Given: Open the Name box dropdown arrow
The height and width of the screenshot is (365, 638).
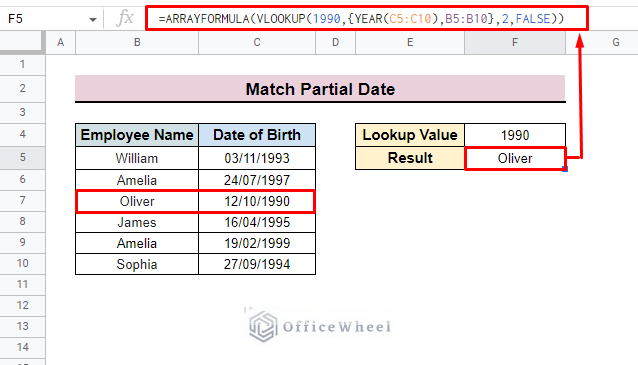Looking at the screenshot, I should click(93, 19).
